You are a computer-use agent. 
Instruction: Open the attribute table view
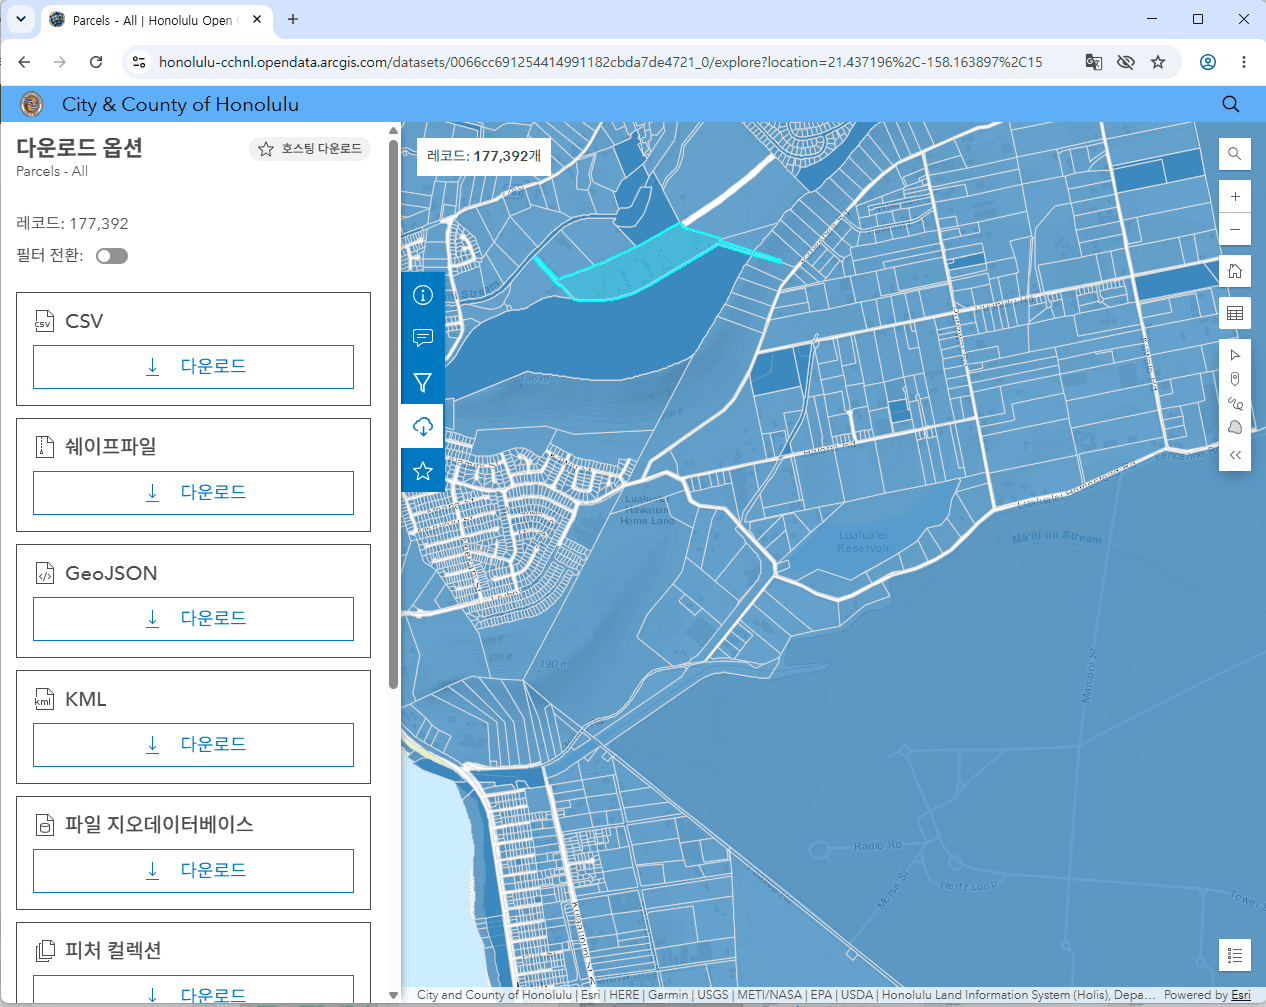click(x=1235, y=313)
